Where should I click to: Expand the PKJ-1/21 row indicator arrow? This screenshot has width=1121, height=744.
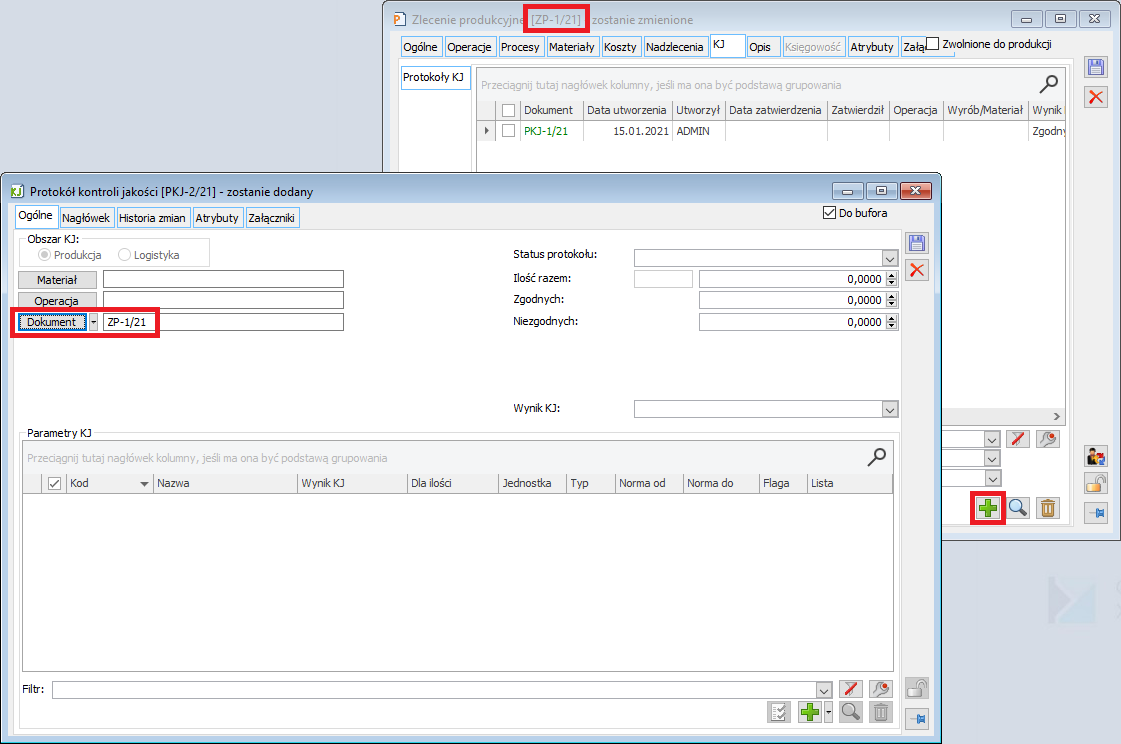point(486,131)
